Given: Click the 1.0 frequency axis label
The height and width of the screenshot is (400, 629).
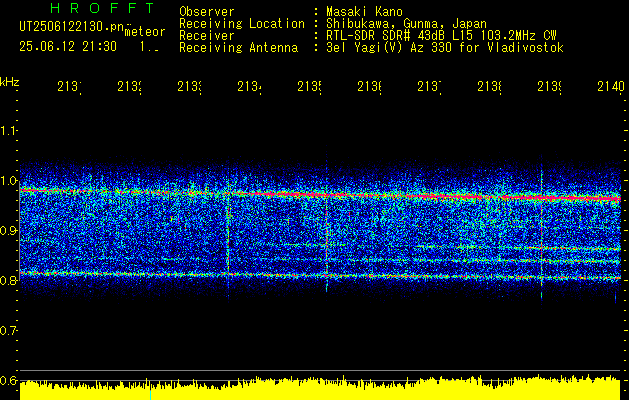Looking at the screenshot, I should 8,181.
